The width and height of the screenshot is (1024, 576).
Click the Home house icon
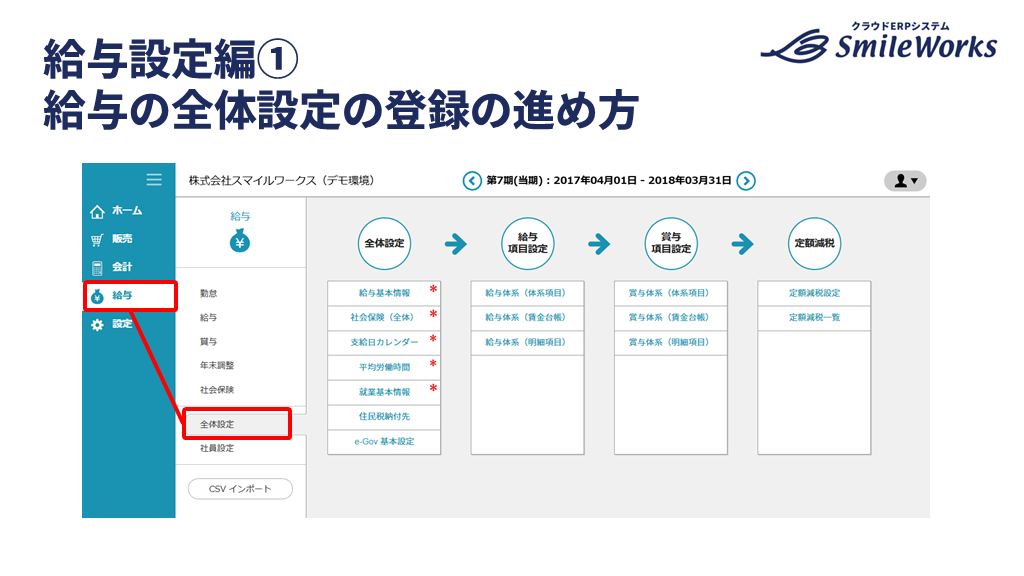pos(97,212)
